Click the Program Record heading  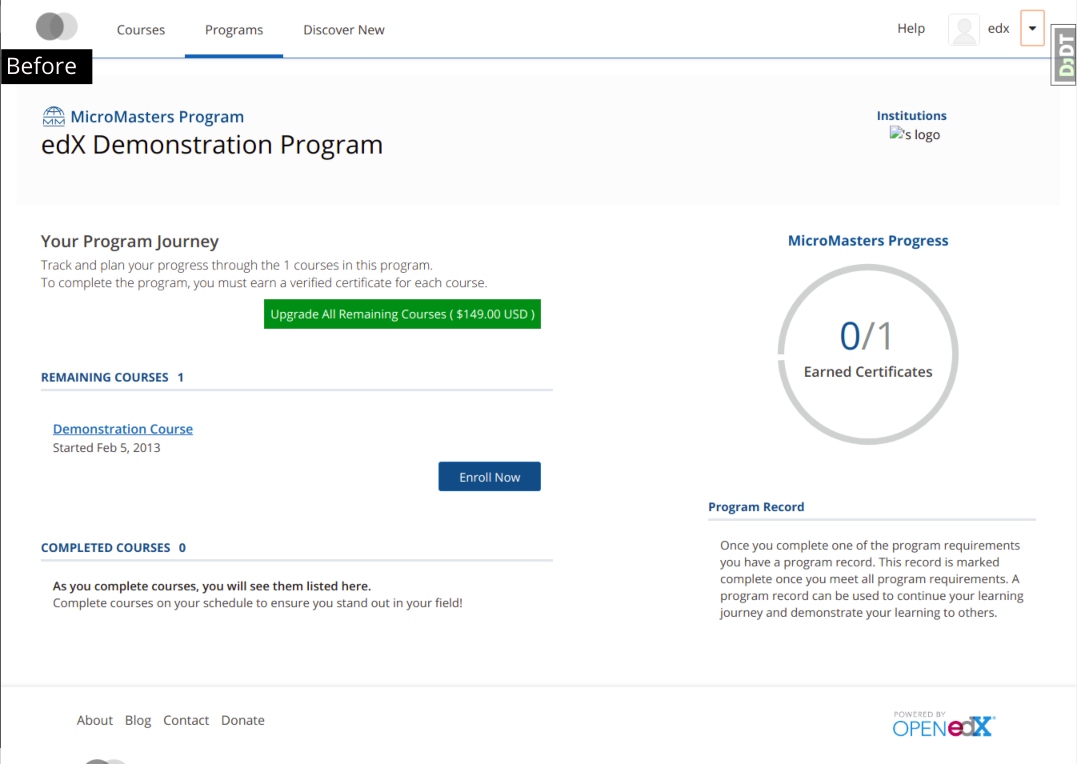pyautogui.click(x=756, y=506)
